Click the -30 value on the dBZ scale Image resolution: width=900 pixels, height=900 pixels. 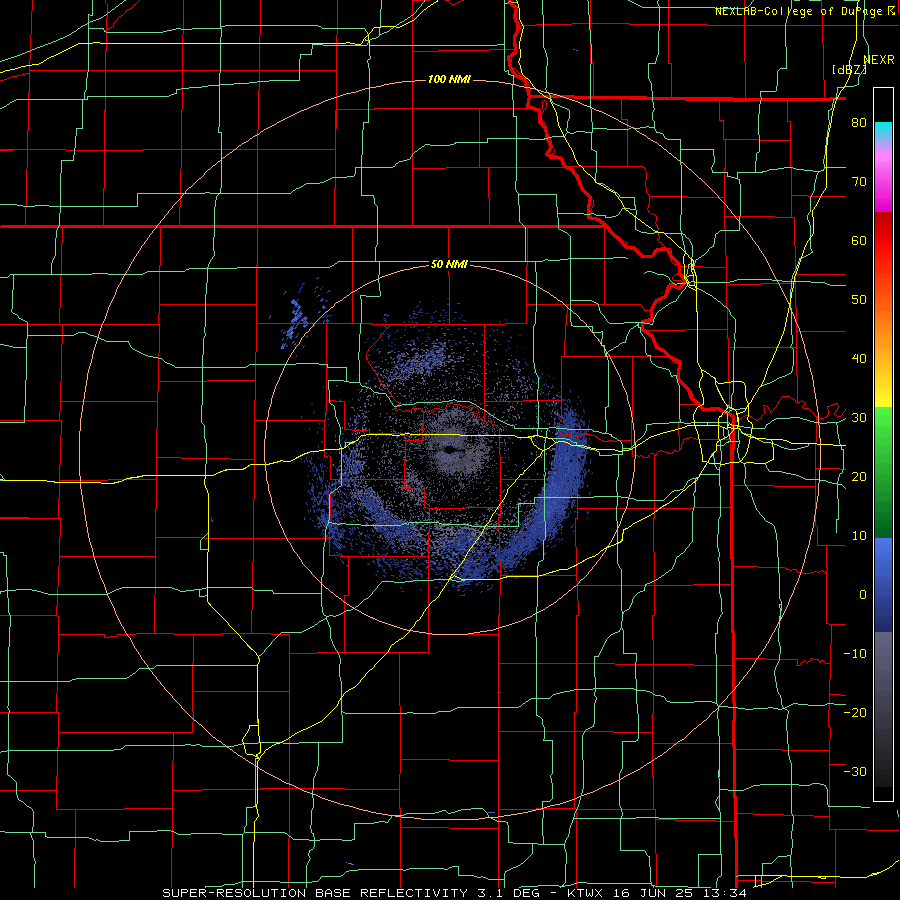855,771
